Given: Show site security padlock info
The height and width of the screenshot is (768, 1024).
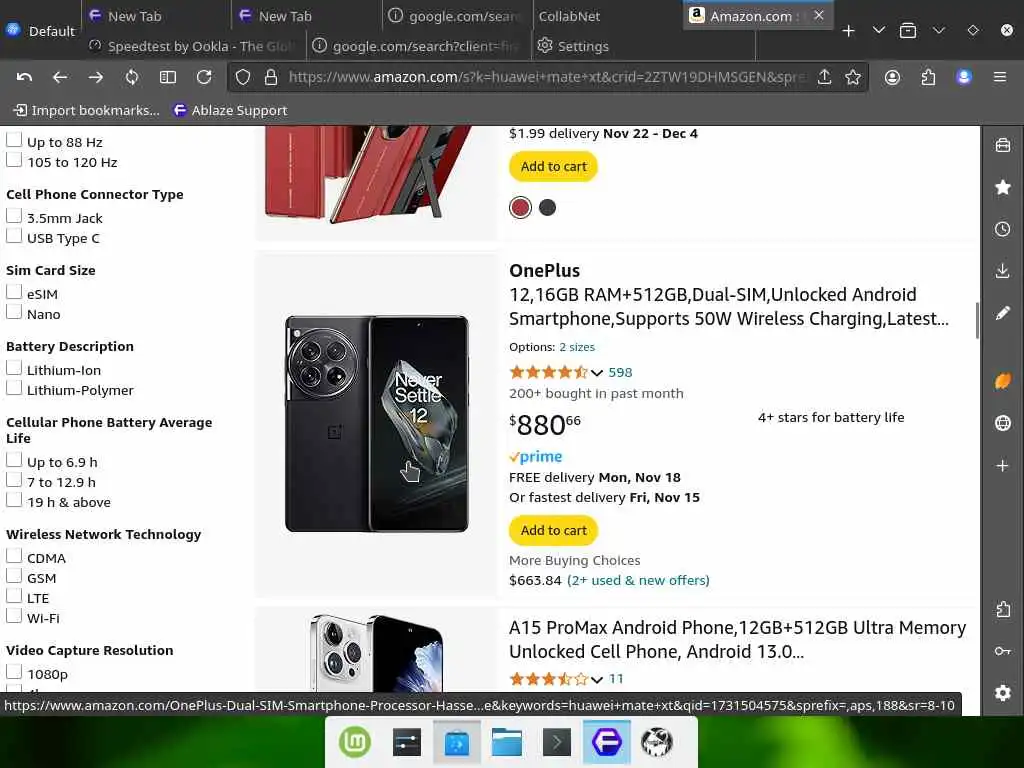Looking at the screenshot, I should click(271, 77).
